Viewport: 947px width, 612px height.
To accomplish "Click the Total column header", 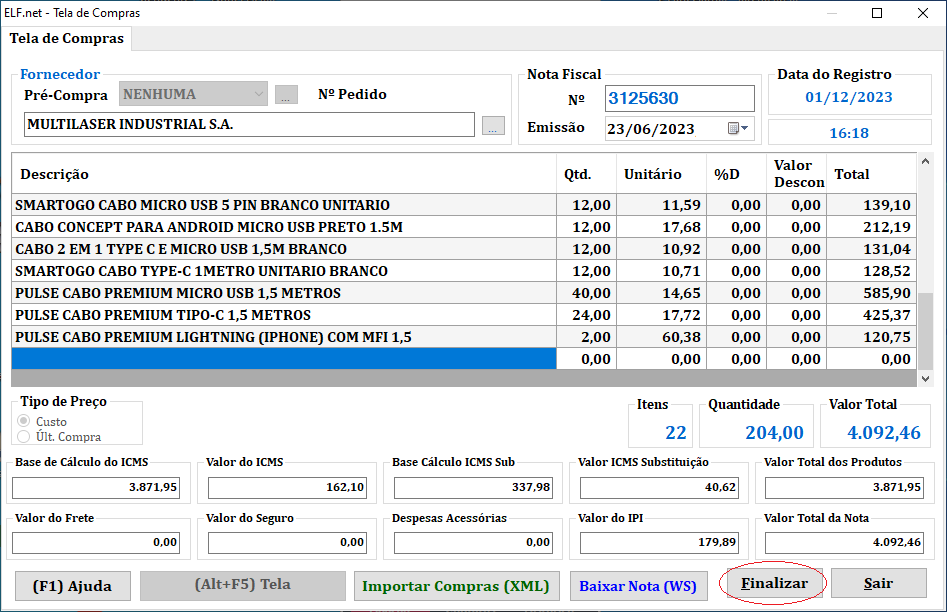I will point(872,174).
